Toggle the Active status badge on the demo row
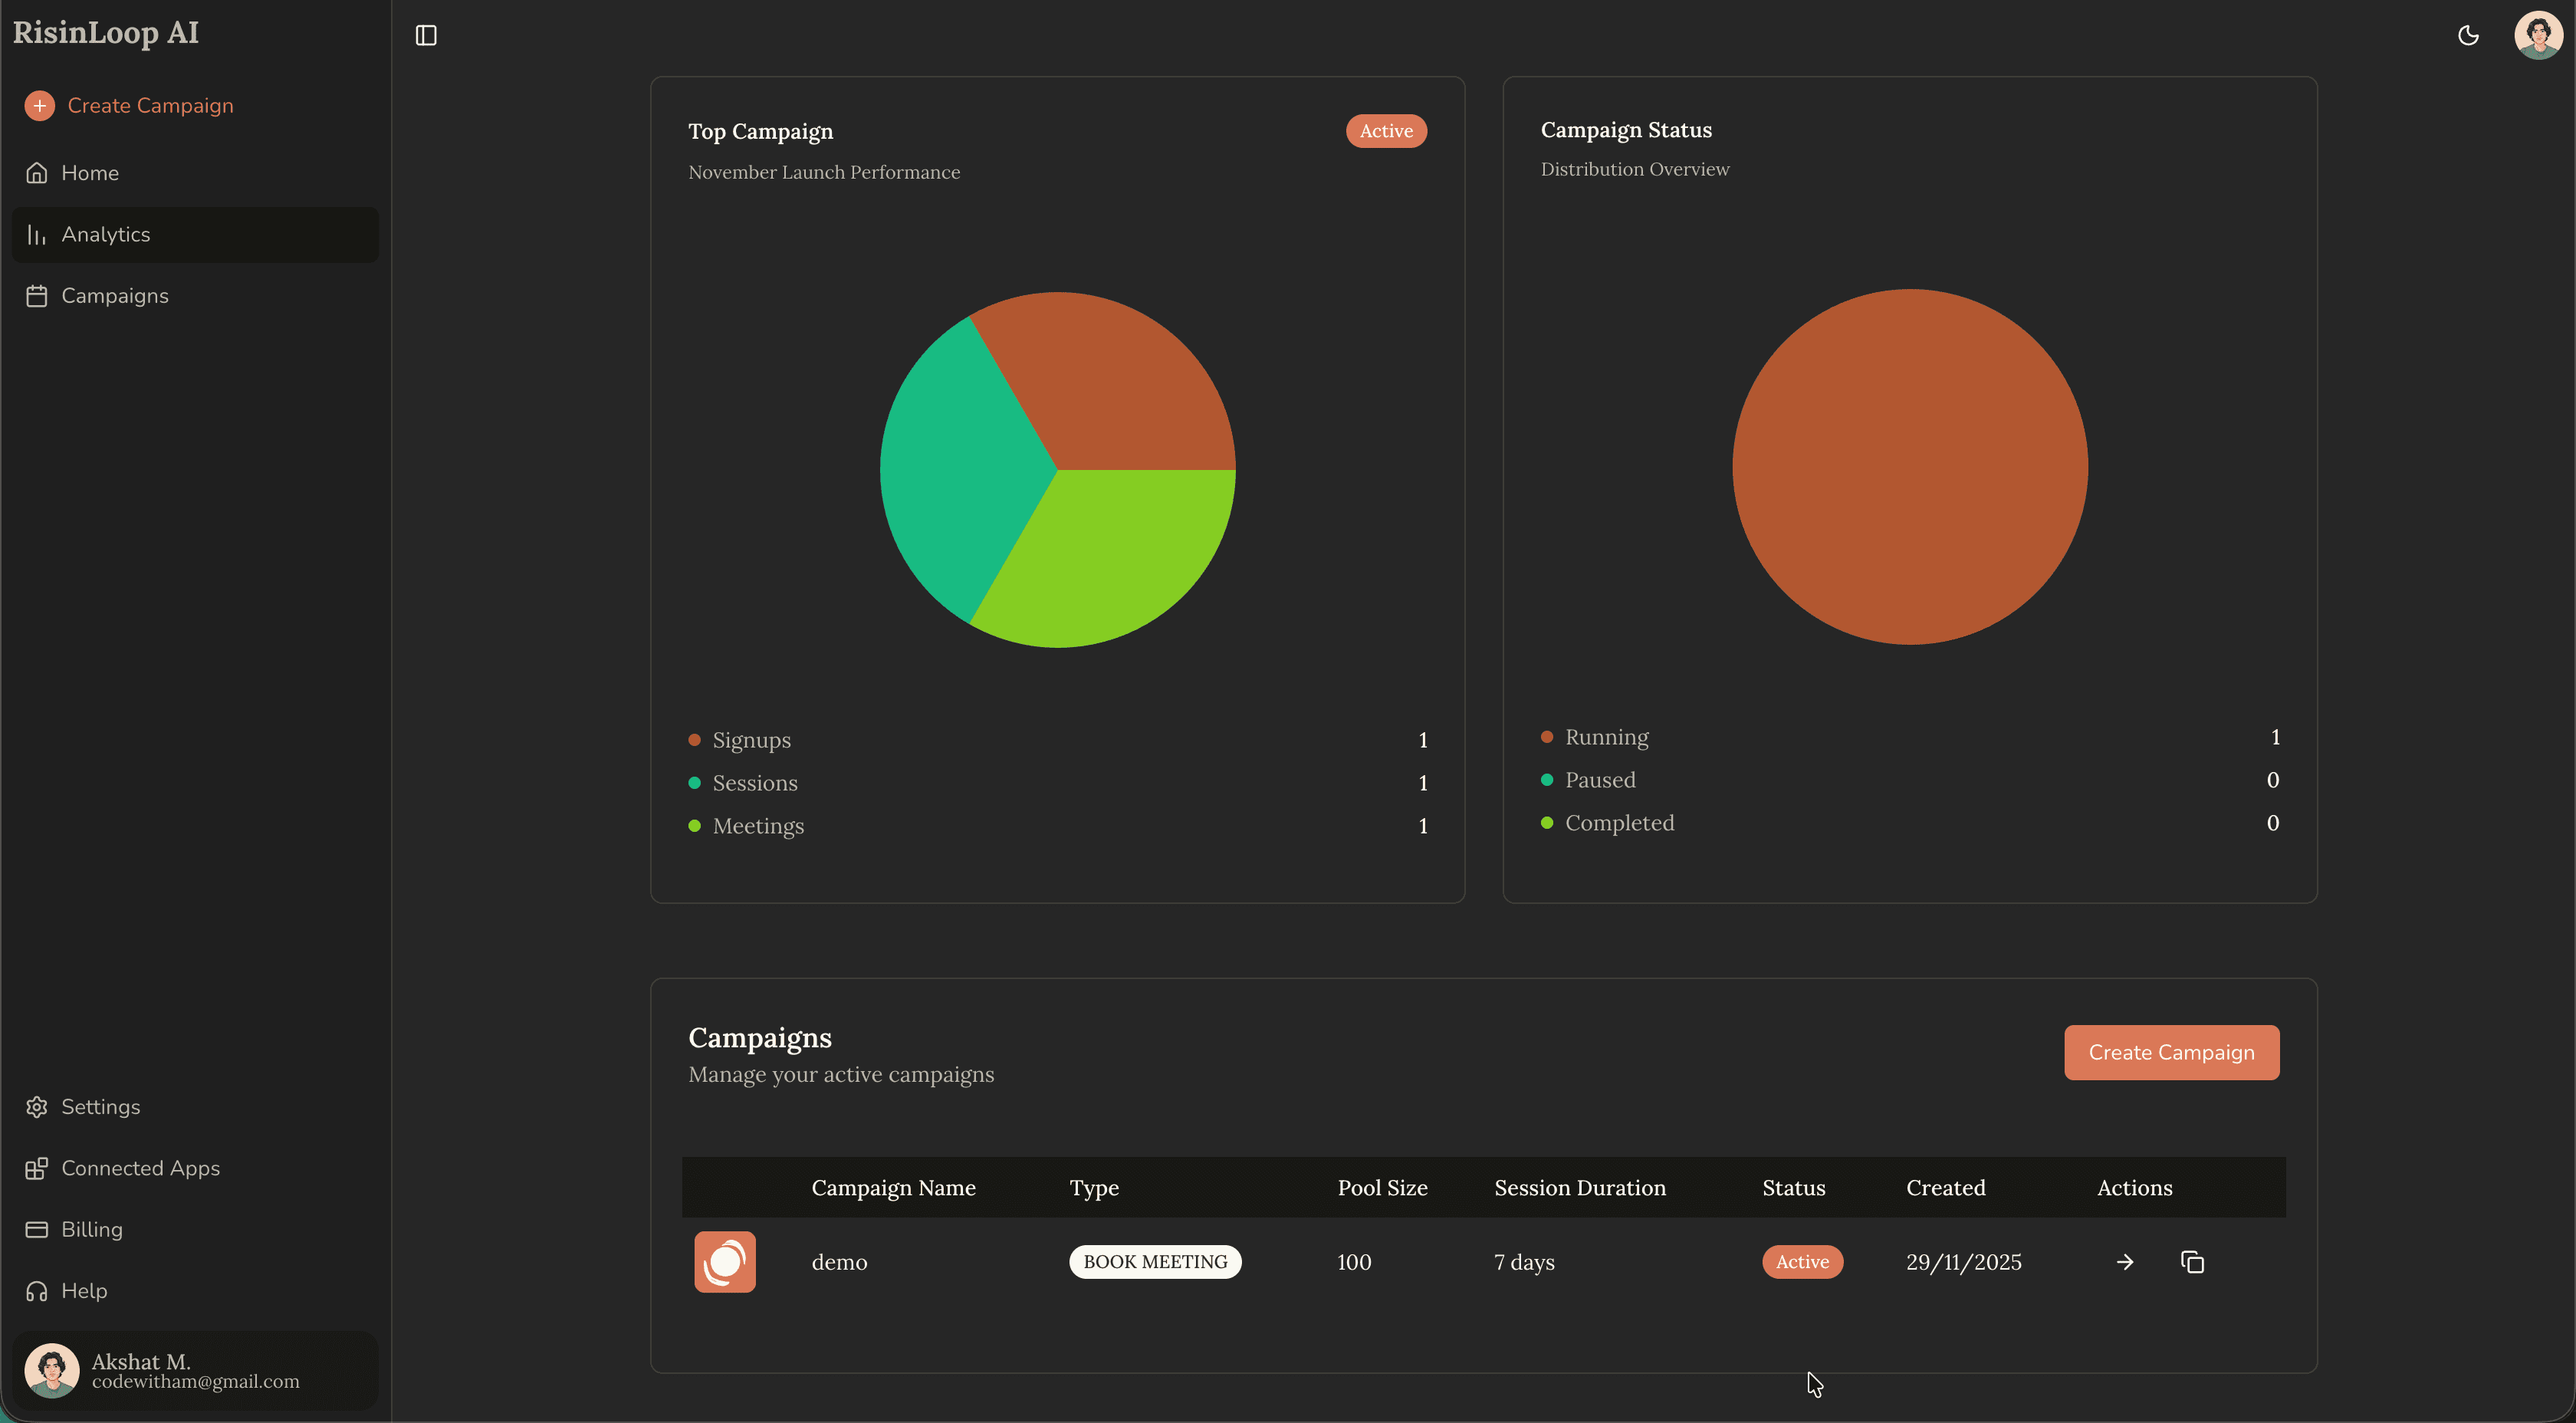The image size is (2576, 1423). [1802, 1261]
